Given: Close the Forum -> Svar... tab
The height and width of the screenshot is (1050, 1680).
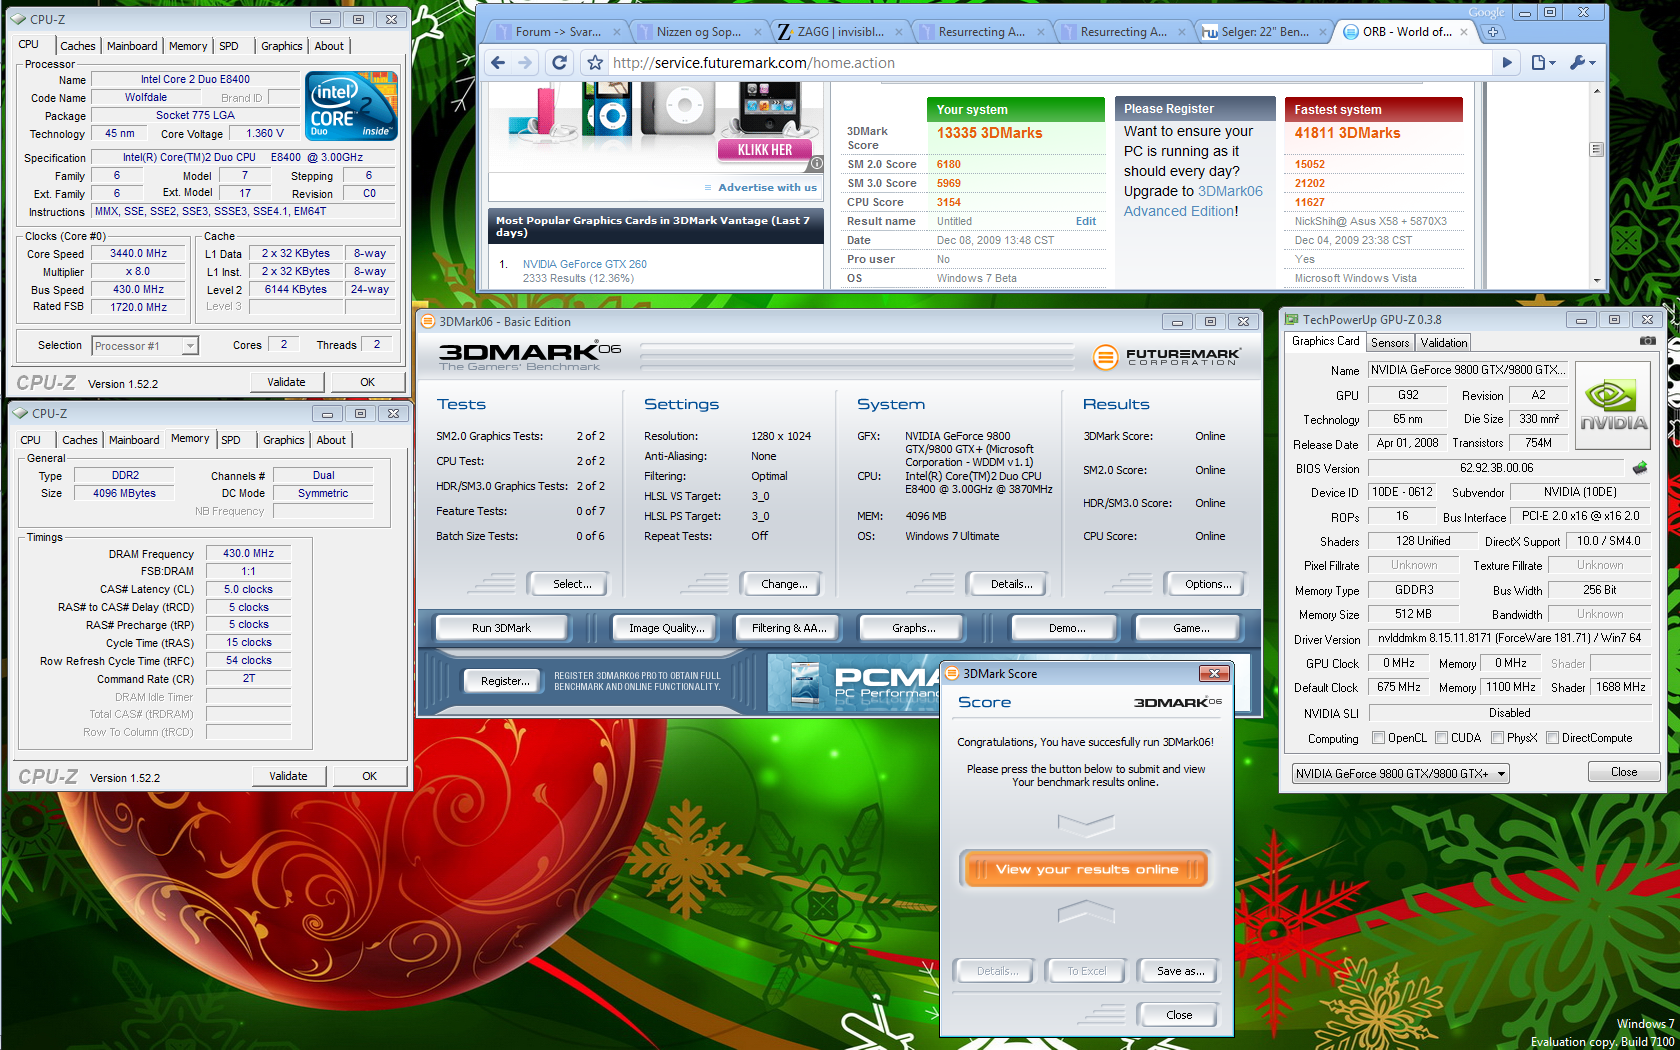Looking at the screenshot, I should [x=617, y=32].
